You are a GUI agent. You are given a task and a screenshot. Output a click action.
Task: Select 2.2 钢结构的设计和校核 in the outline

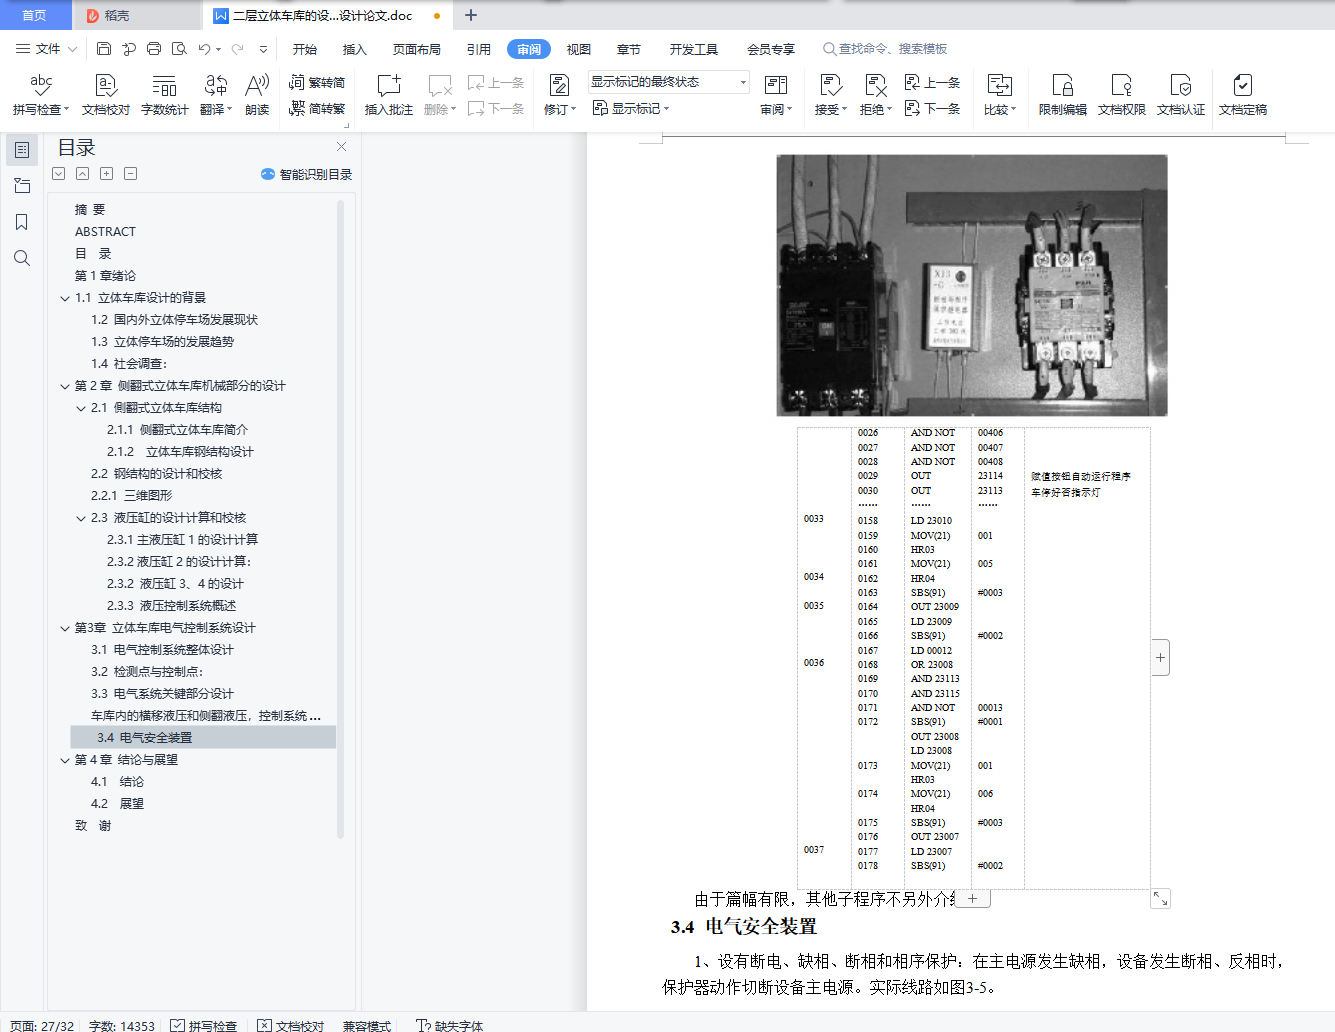click(157, 474)
